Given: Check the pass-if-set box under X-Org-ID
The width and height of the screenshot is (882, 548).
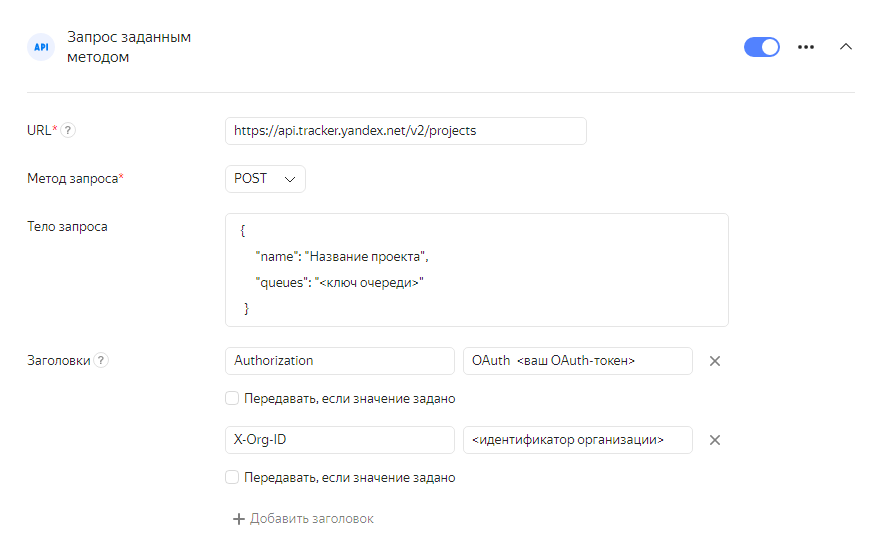Looking at the screenshot, I should coord(233,478).
